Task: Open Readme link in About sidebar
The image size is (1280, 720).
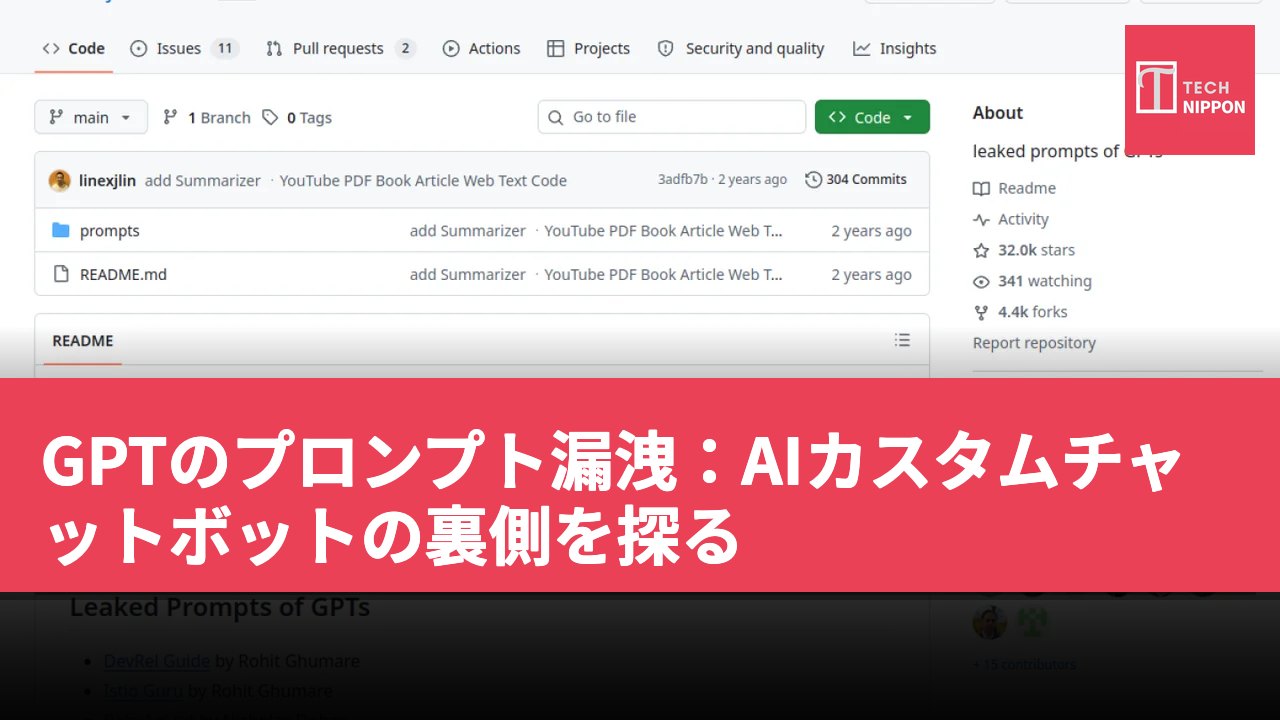Action: point(1015,188)
